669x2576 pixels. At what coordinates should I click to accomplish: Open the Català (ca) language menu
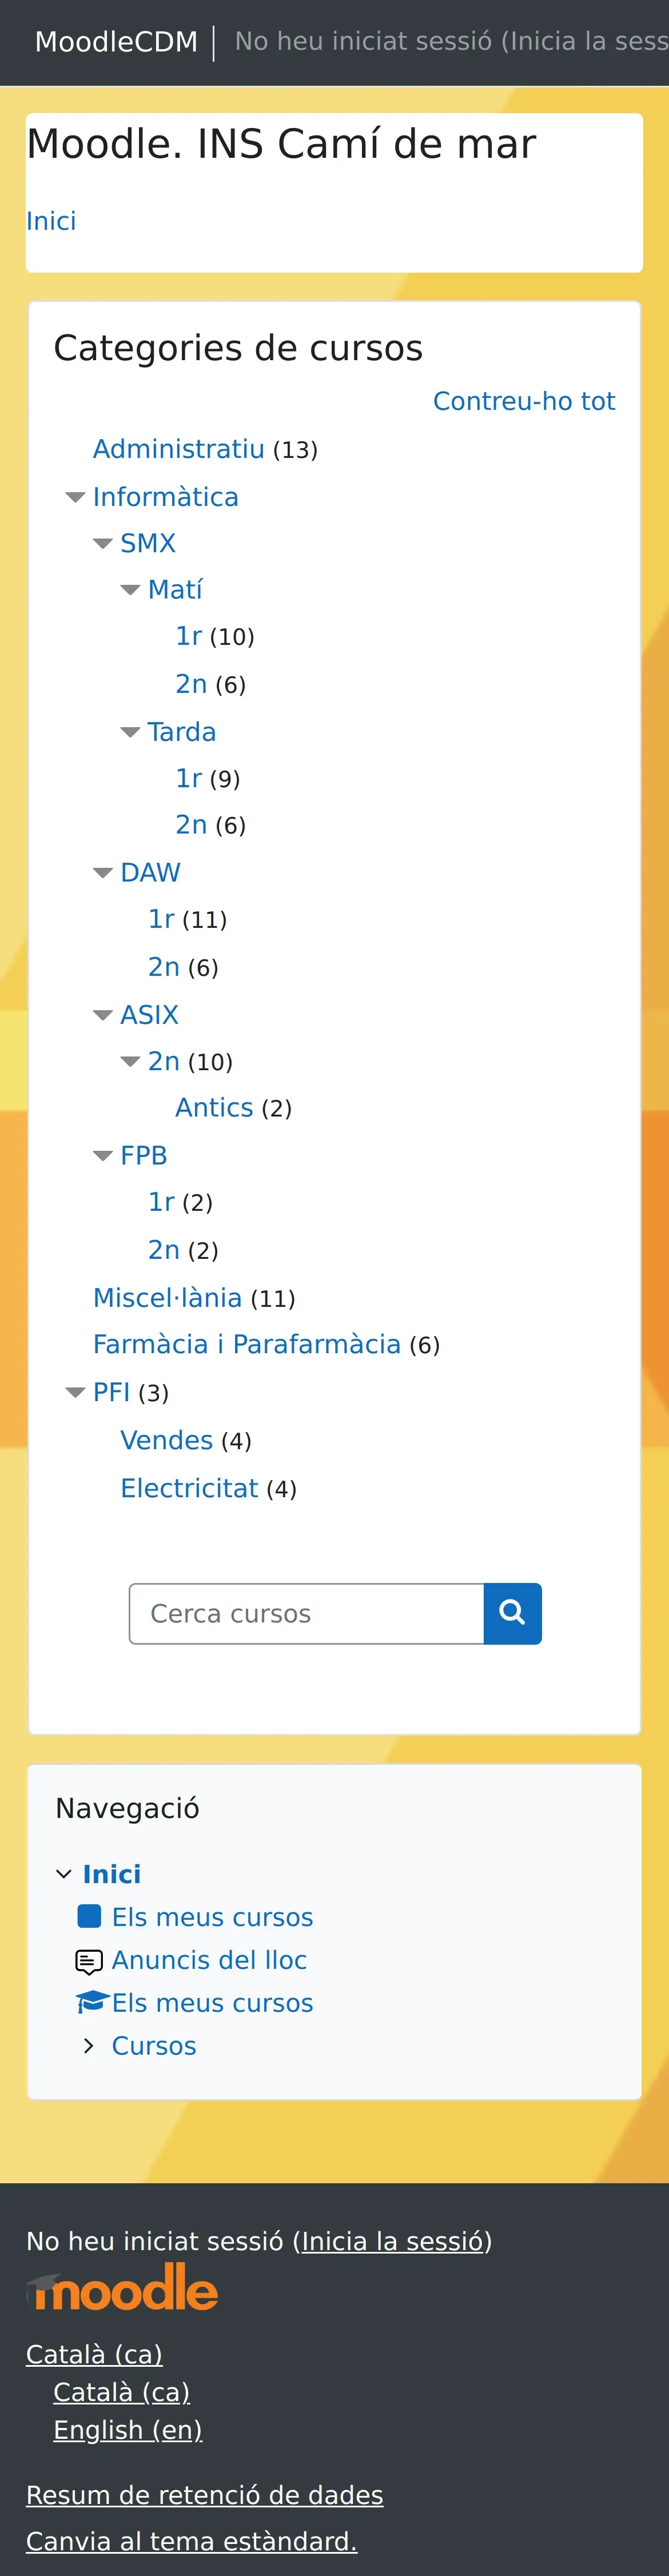(x=94, y=2354)
